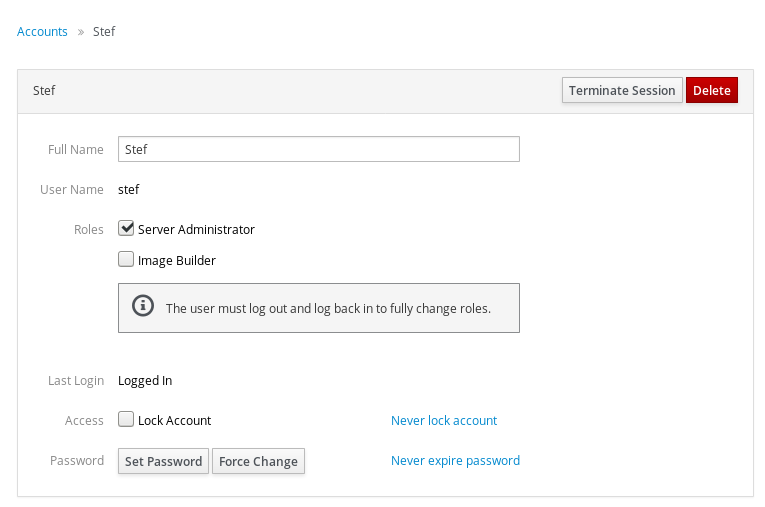Click the Stef breadcrumb item
Viewport: 765px width, 507px height.
[x=104, y=32]
